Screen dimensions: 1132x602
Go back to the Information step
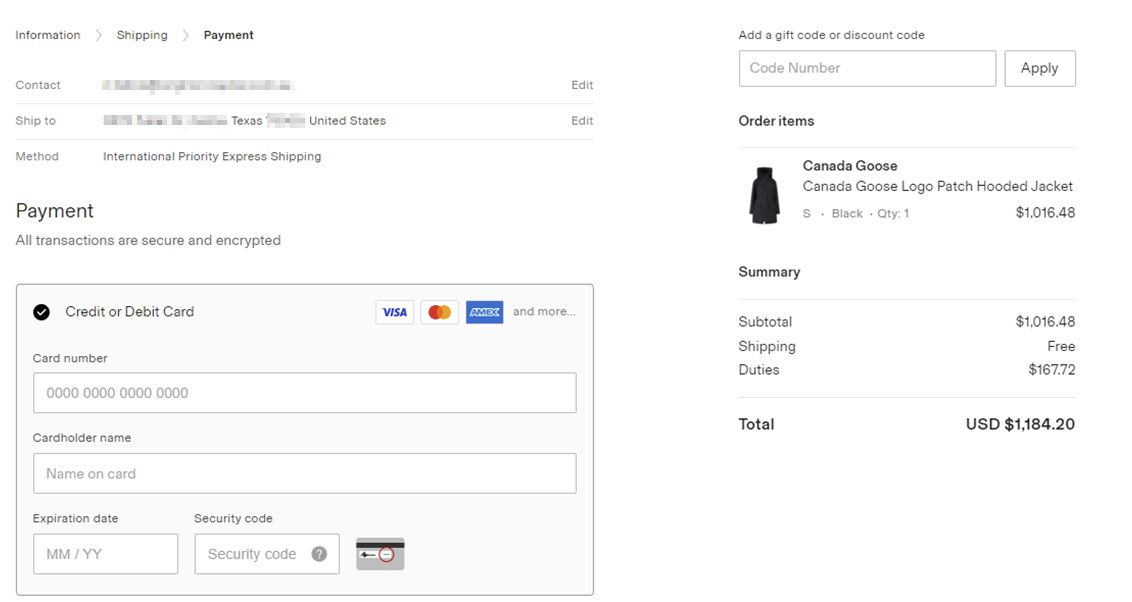48,35
